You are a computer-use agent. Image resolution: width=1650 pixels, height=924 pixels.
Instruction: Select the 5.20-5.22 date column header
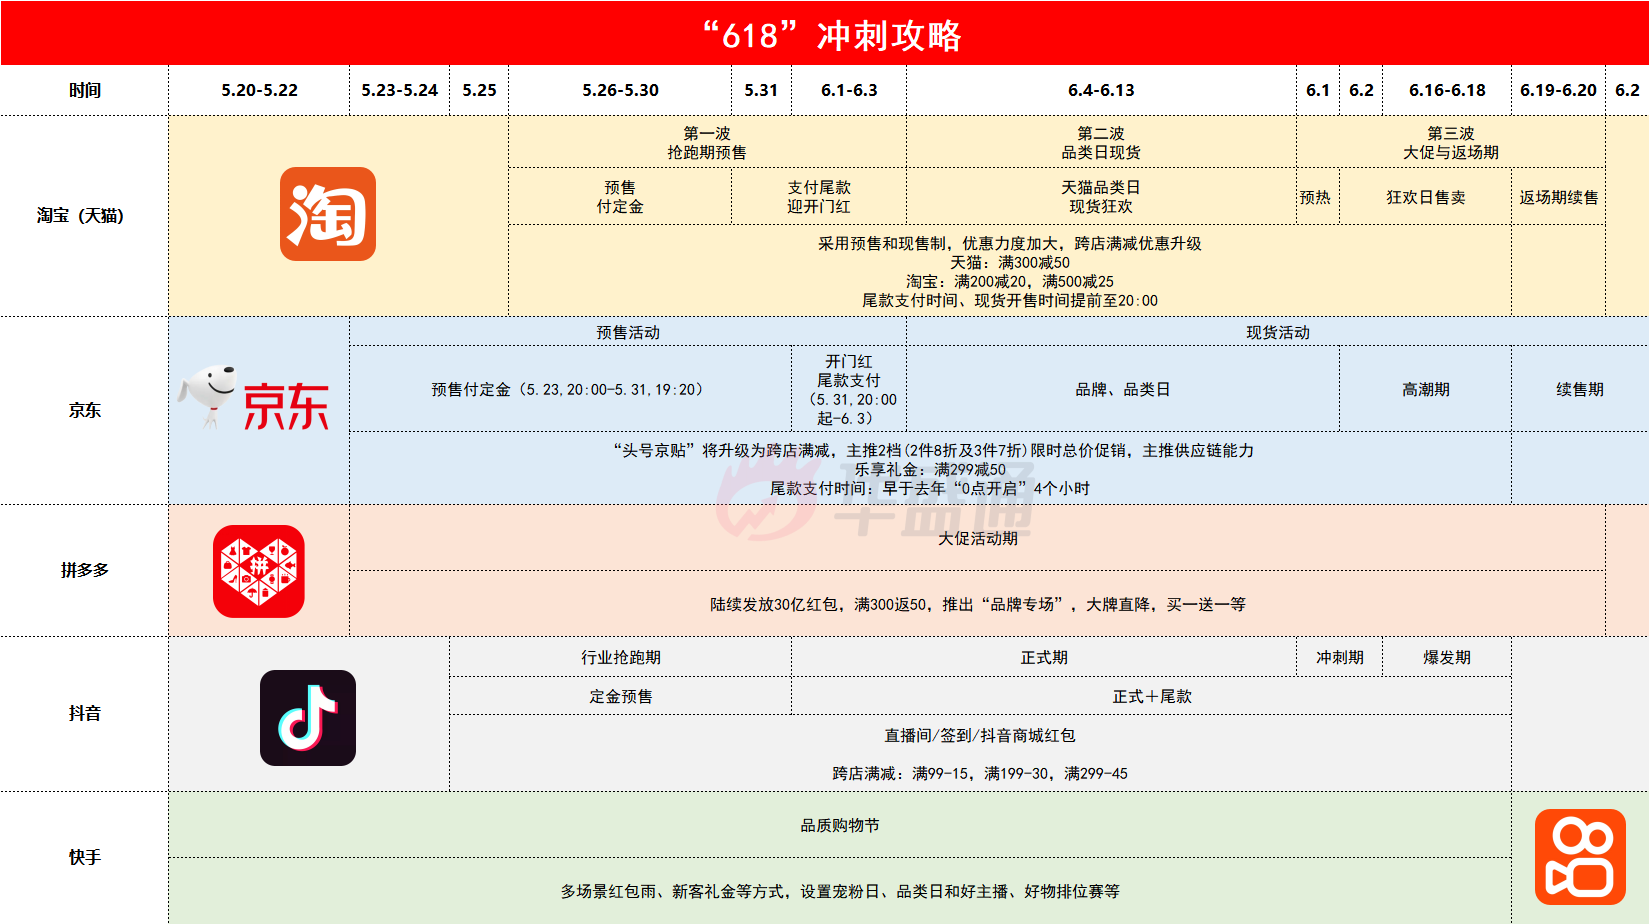coord(259,90)
